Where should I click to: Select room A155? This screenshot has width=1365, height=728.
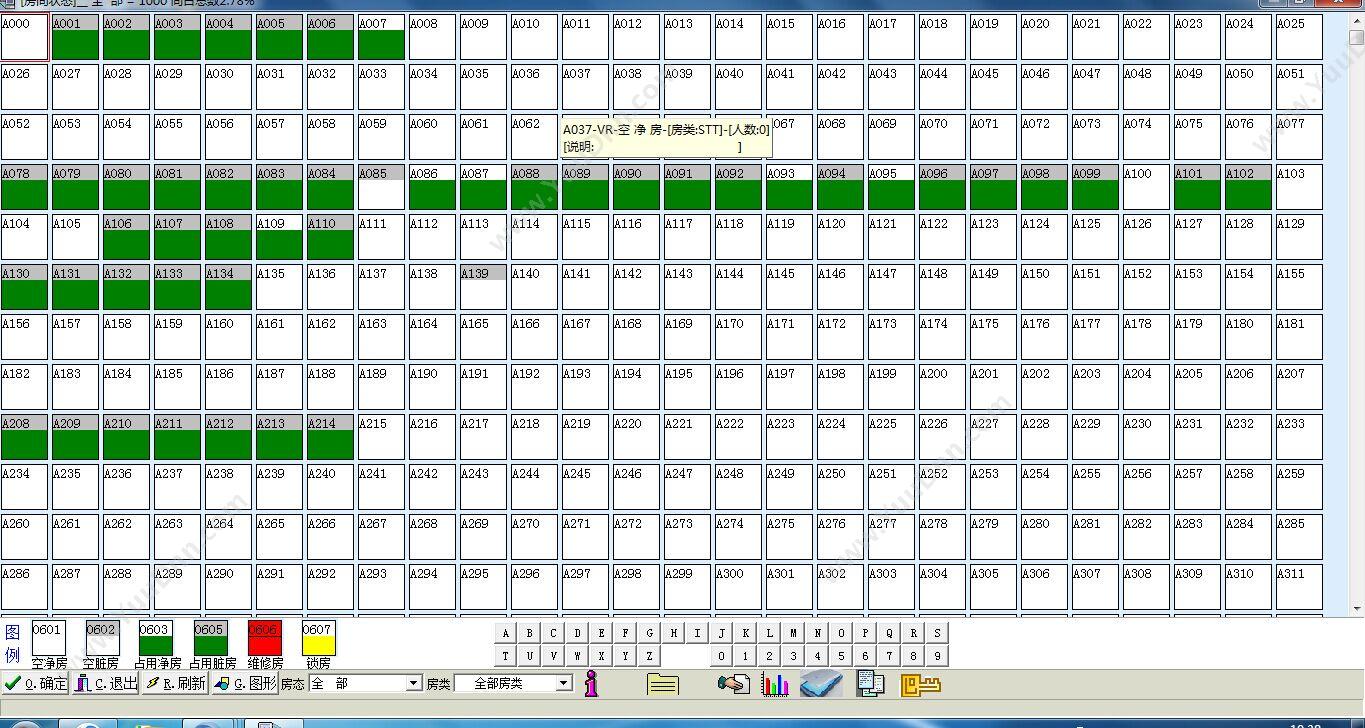coord(1299,287)
